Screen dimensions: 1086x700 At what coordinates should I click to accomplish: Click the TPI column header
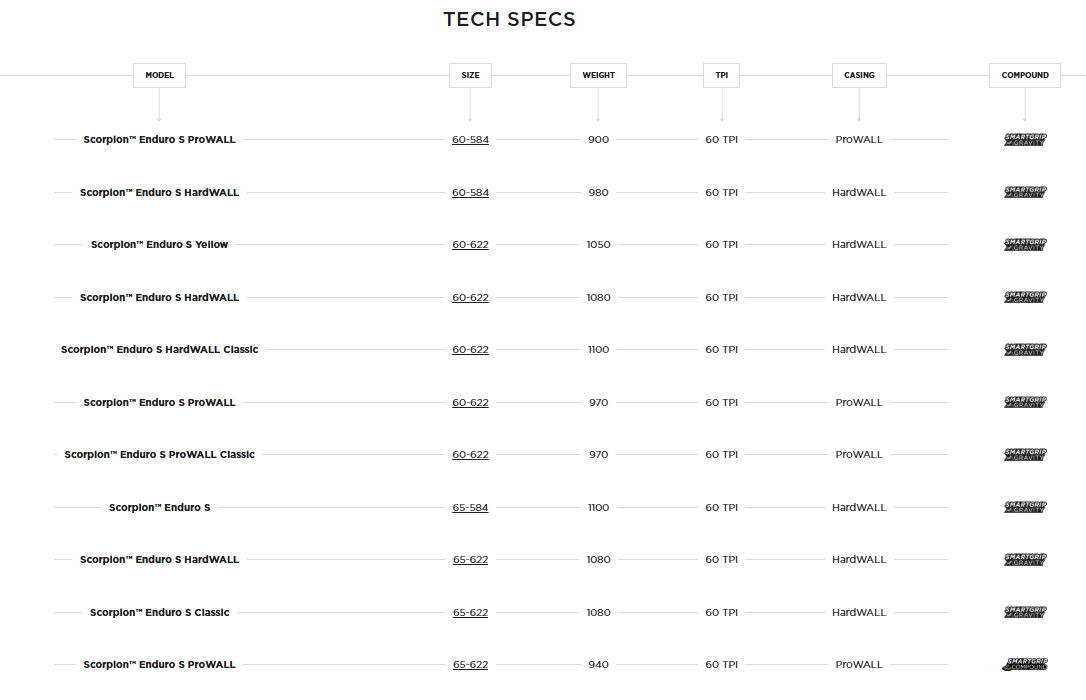pos(721,75)
